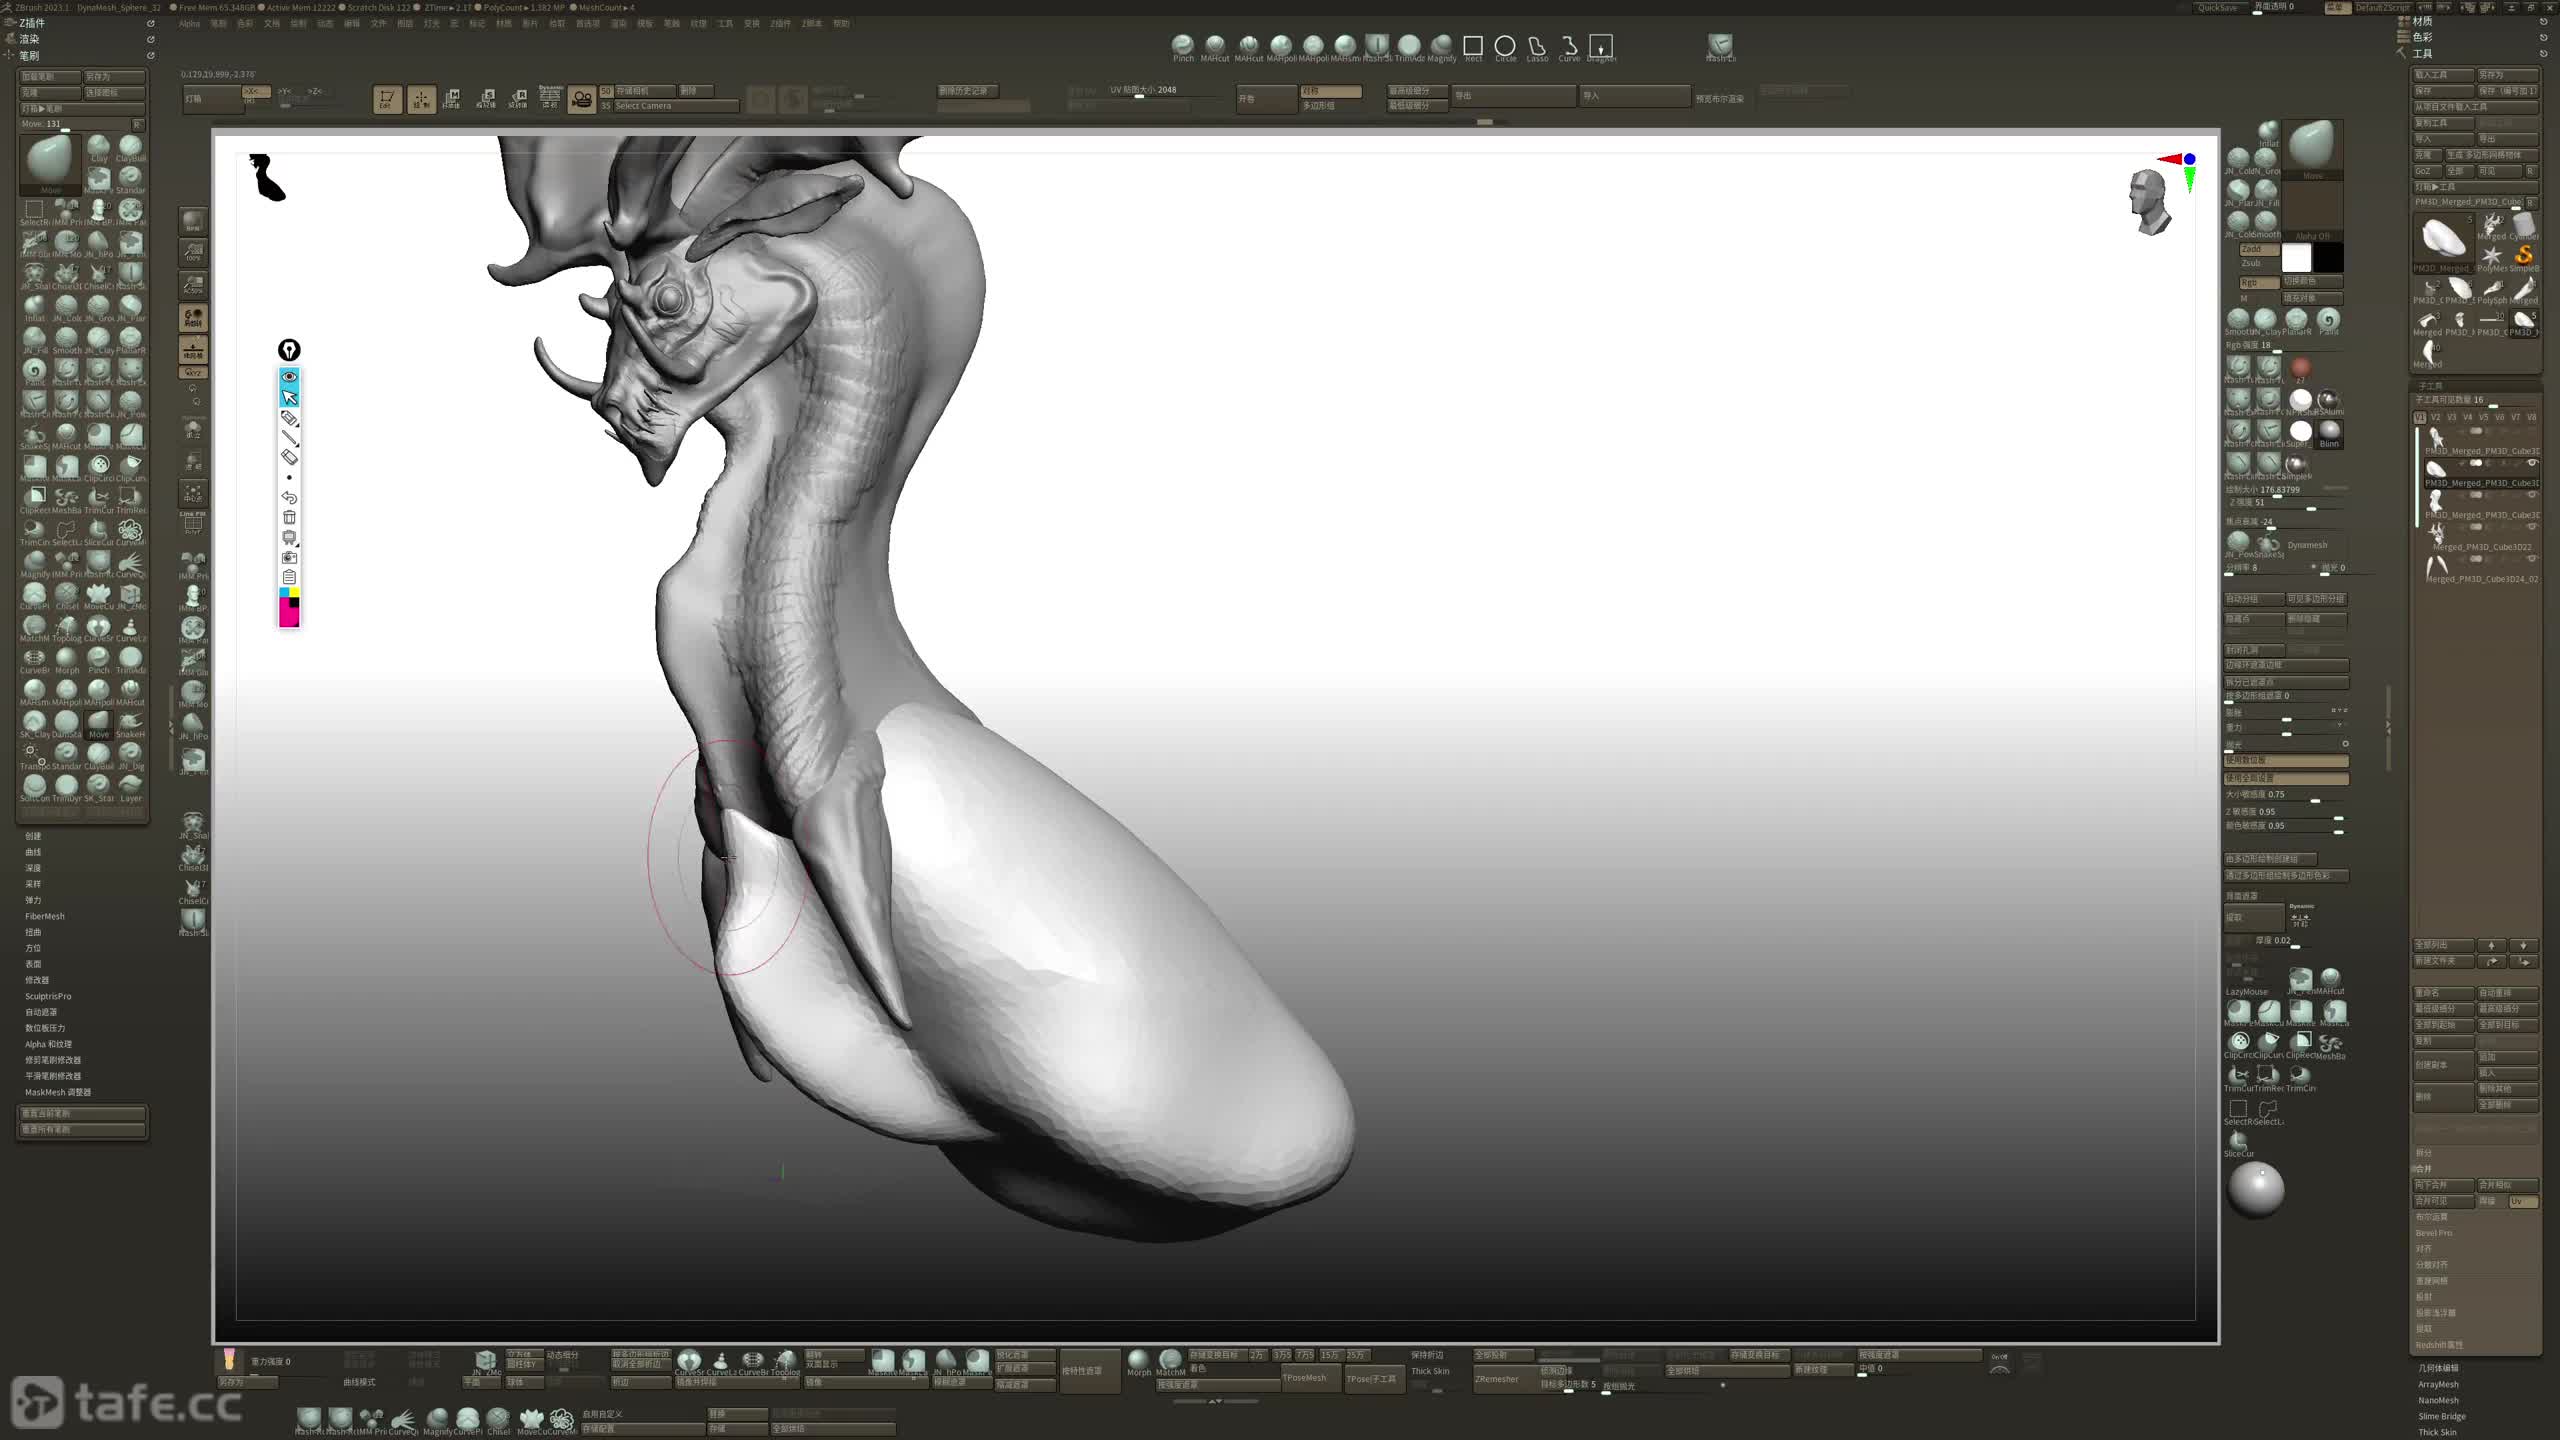Click the Dynamesh button
Viewport: 2560px width, 1440px height.
coord(2307,545)
